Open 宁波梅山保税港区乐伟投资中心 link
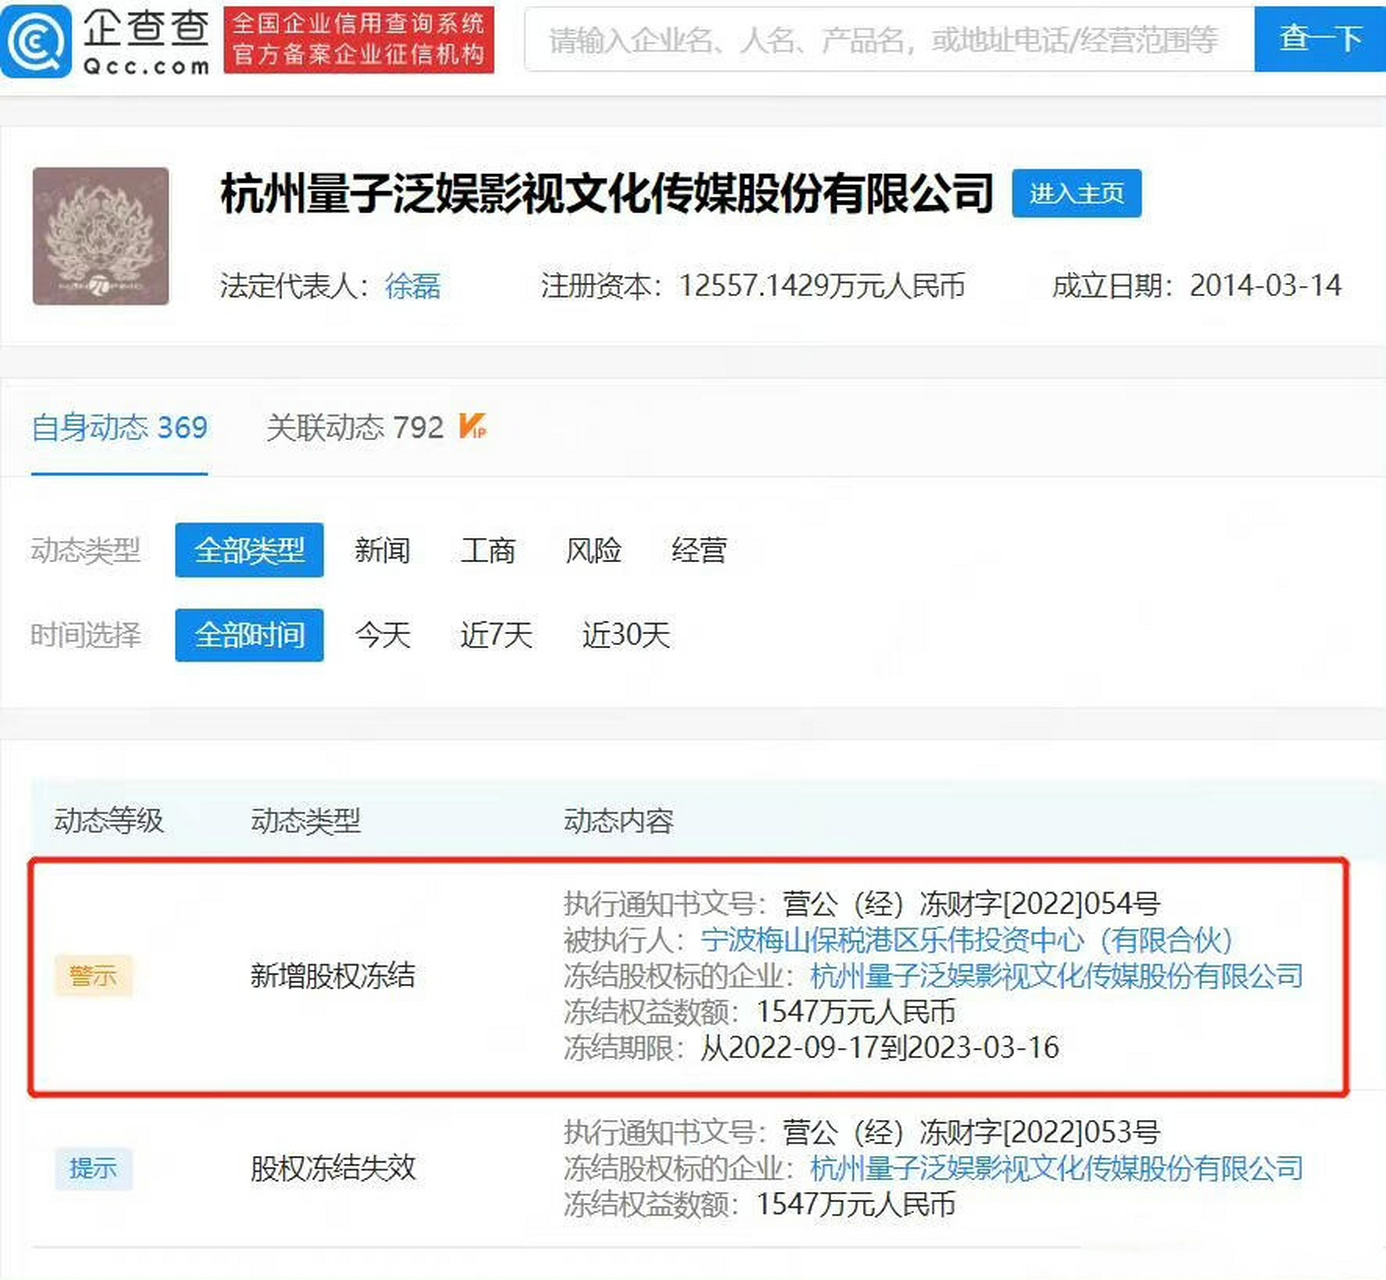1386x1280 pixels. [967, 940]
